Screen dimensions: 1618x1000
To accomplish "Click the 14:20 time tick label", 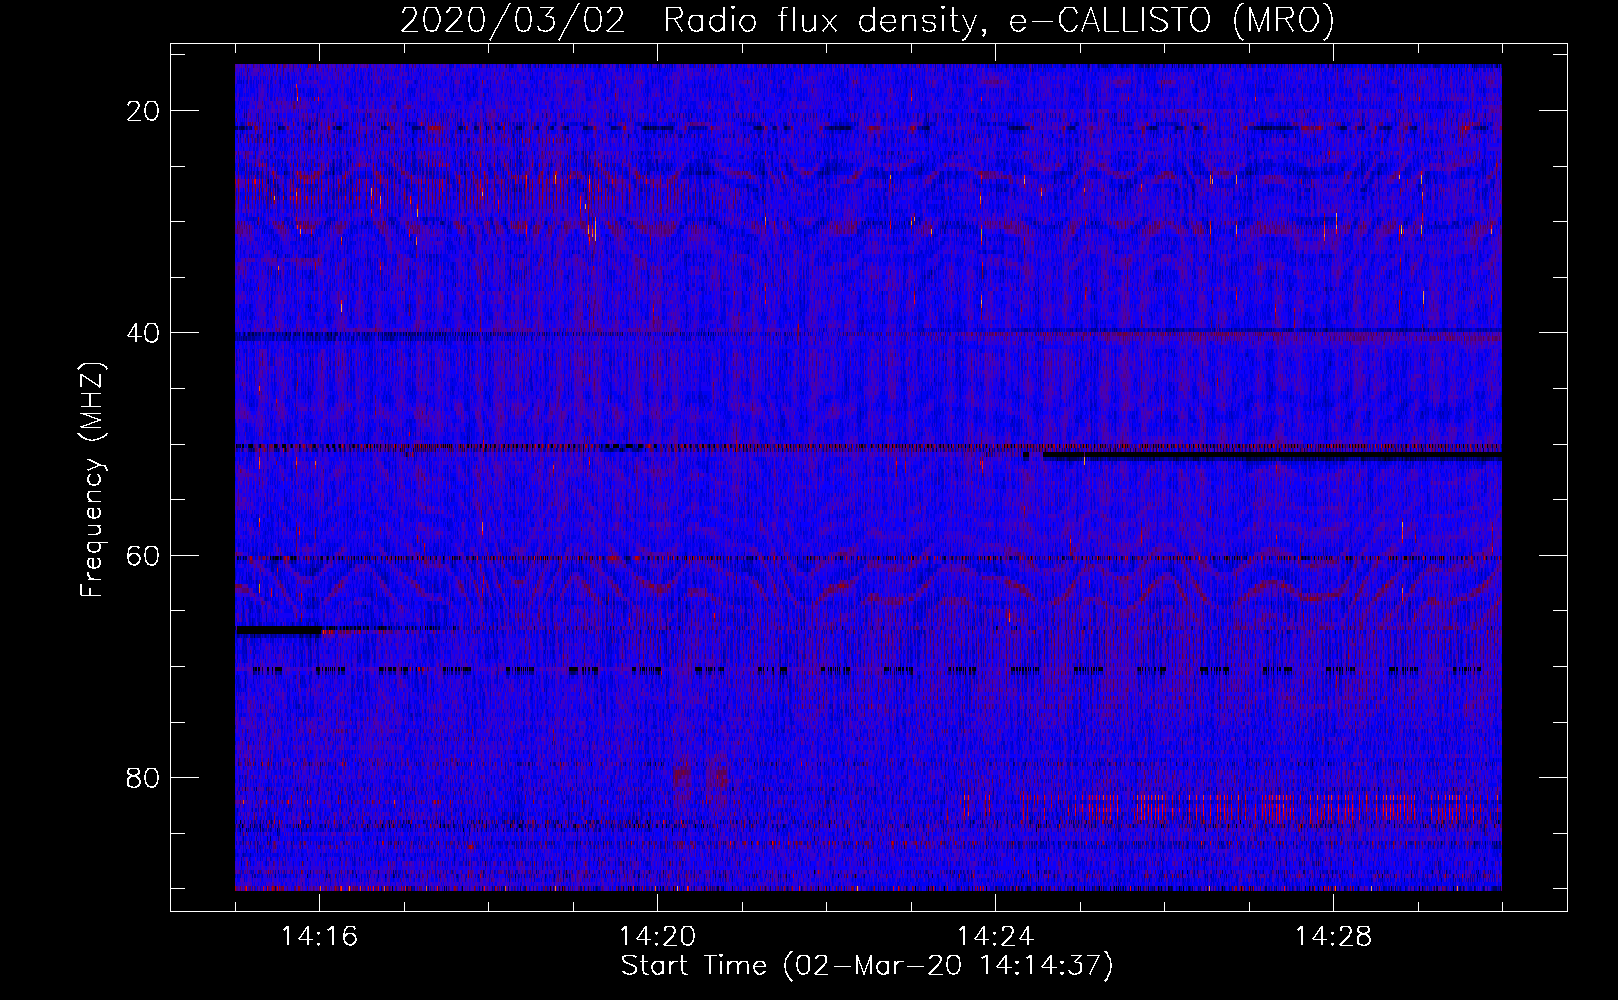I will pyautogui.click(x=657, y=937).
